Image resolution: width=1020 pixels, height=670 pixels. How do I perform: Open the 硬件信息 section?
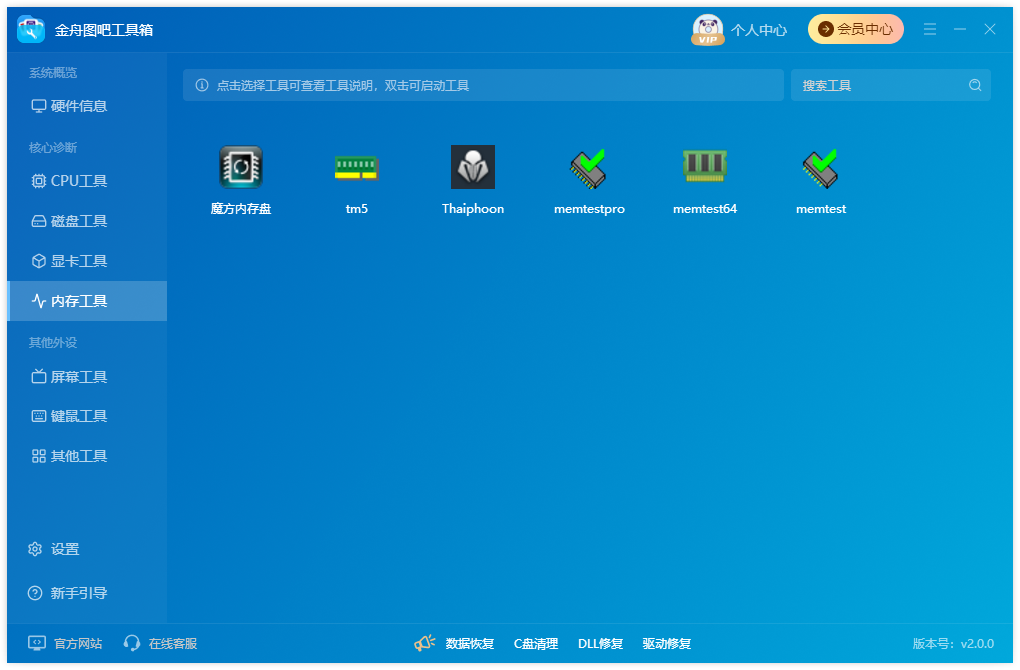(87, 106)
